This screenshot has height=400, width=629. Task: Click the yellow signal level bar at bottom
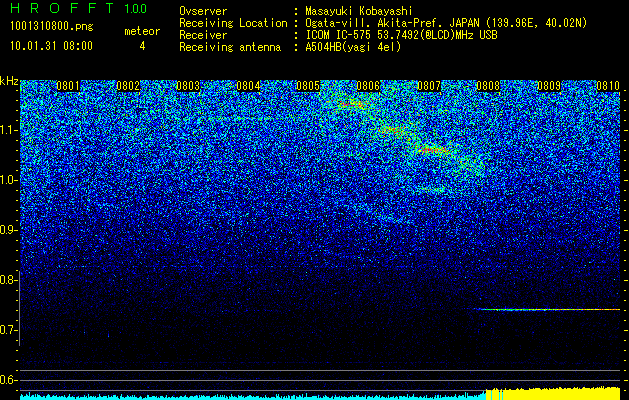553,394
